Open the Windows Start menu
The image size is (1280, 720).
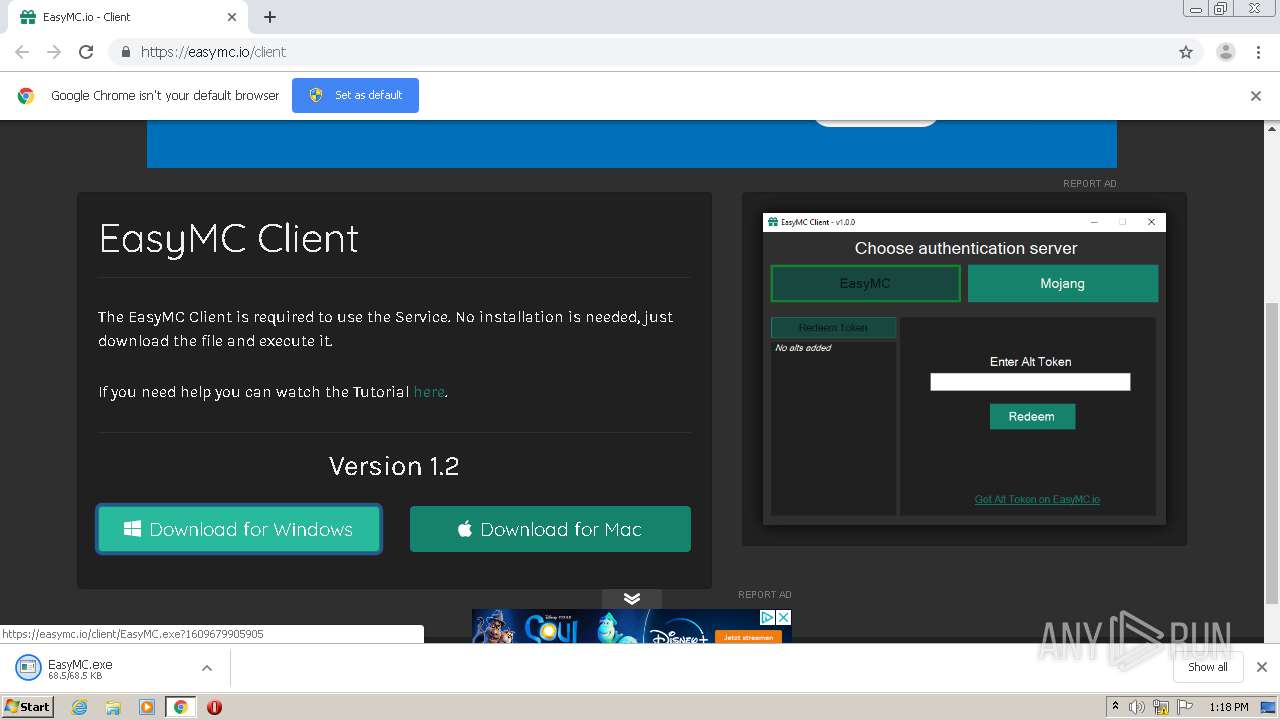coord(28,707)
